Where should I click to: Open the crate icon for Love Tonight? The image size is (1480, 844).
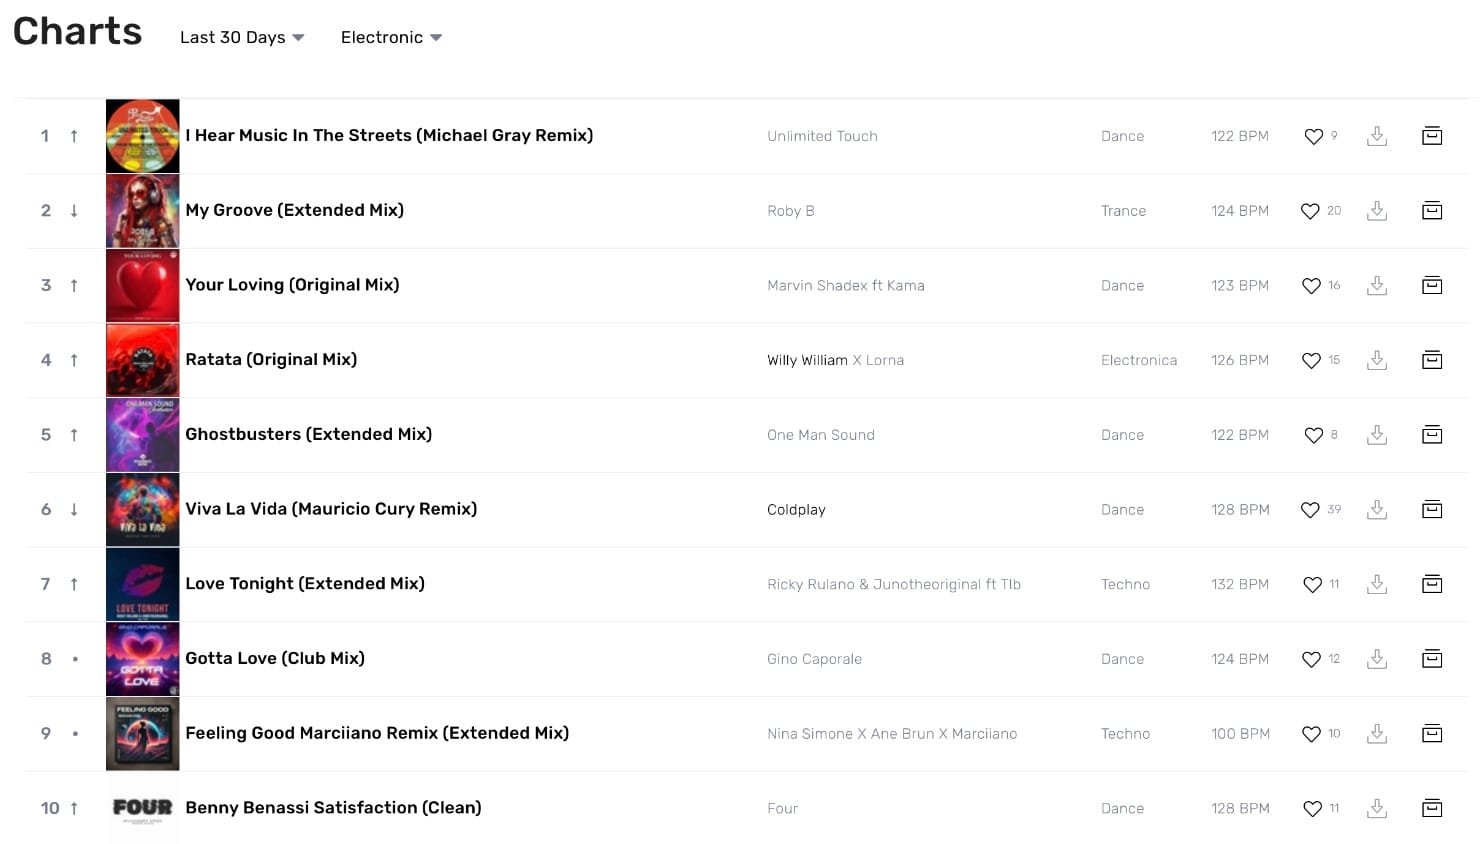pos(1431,583)
